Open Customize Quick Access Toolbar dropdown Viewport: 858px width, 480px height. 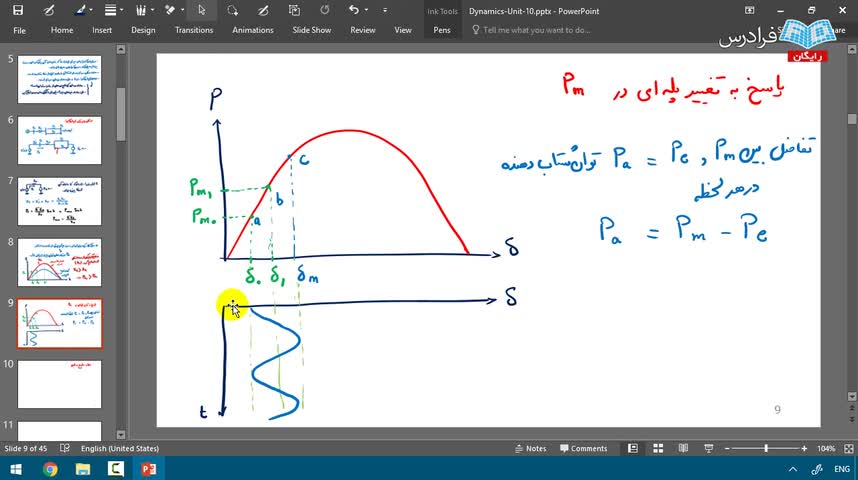385,10
